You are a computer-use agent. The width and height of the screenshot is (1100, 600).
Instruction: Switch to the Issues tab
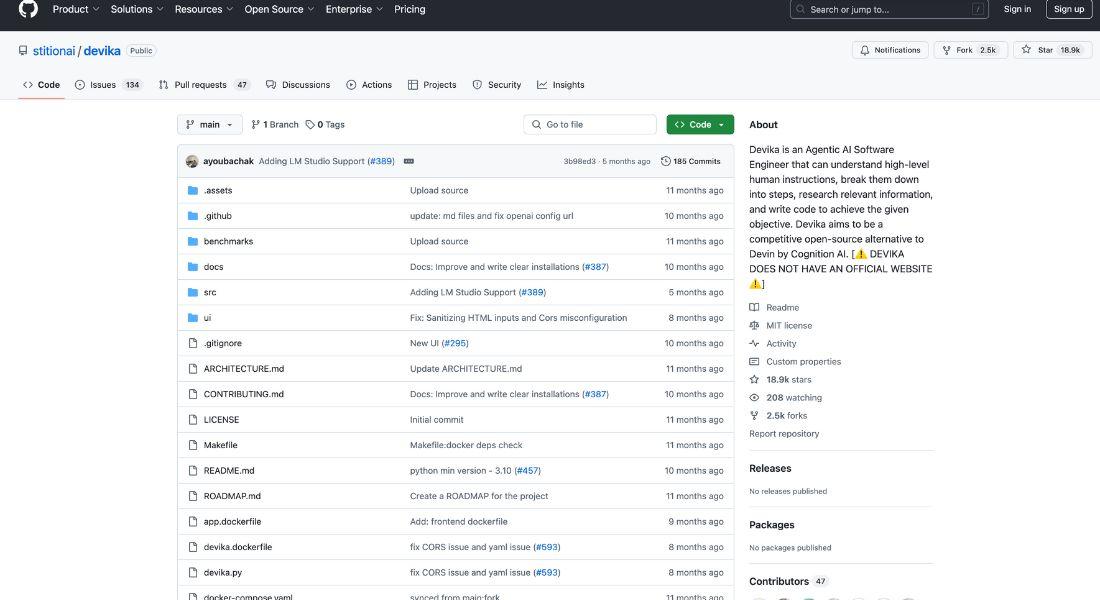[x=109, y=85]
